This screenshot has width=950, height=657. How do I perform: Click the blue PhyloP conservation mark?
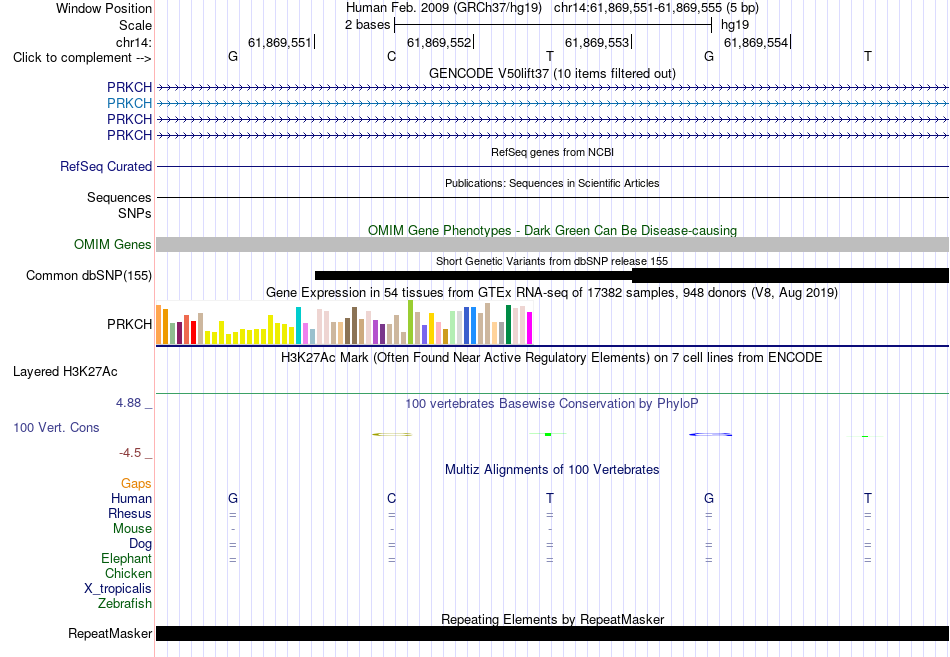[x=710, y=435]
